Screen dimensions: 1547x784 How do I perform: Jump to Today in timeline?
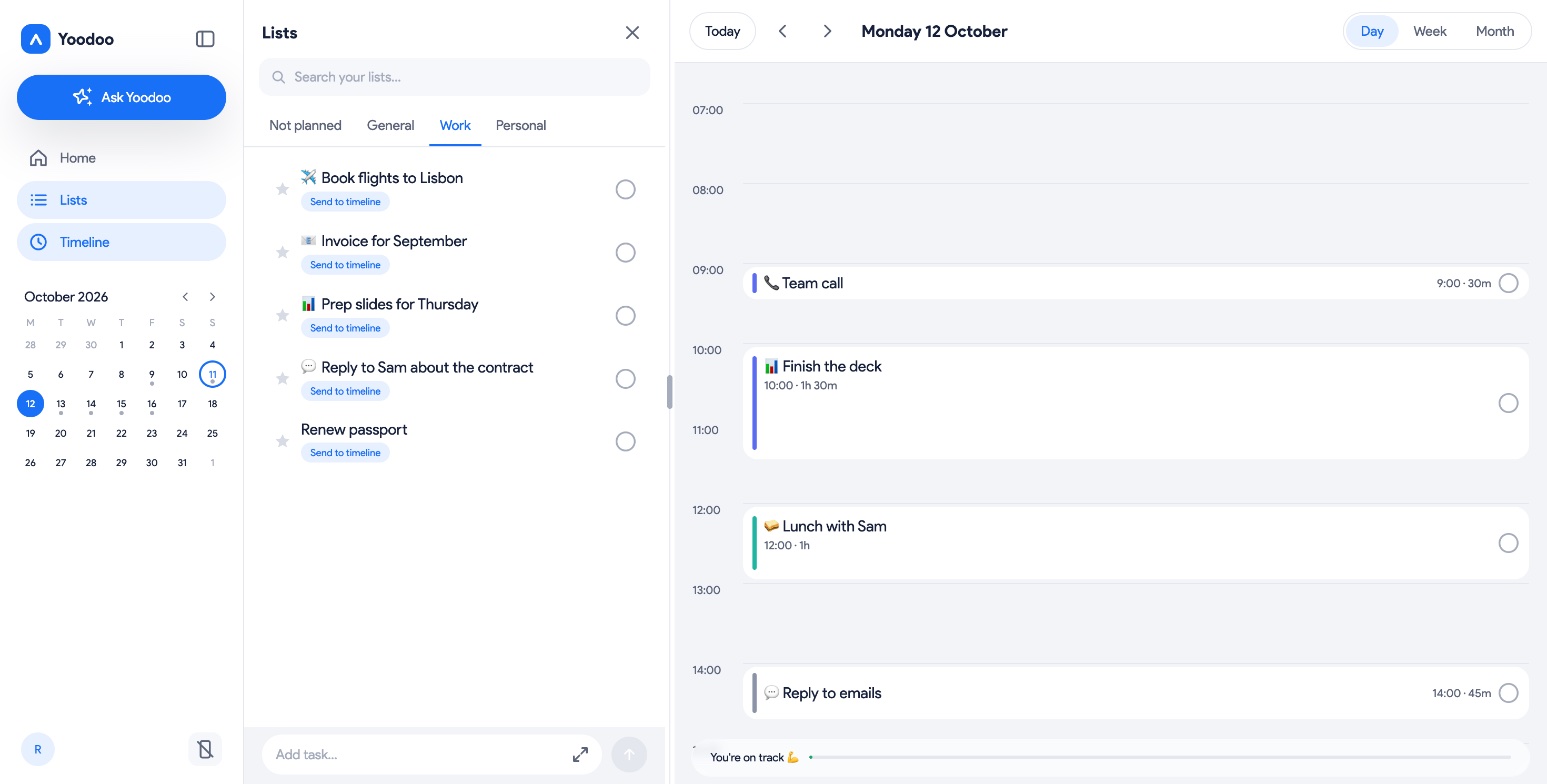click(722, 31)
